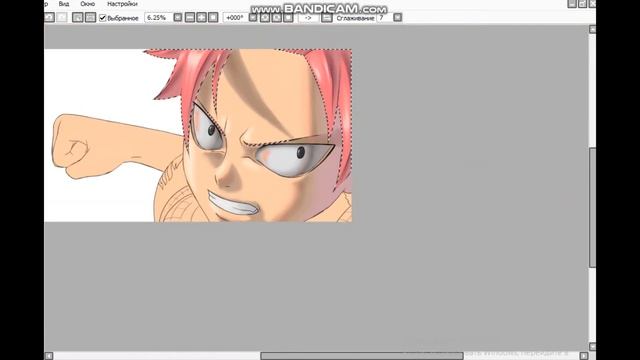Expand the zoom percentage dropdown

[x=178, y=17]
